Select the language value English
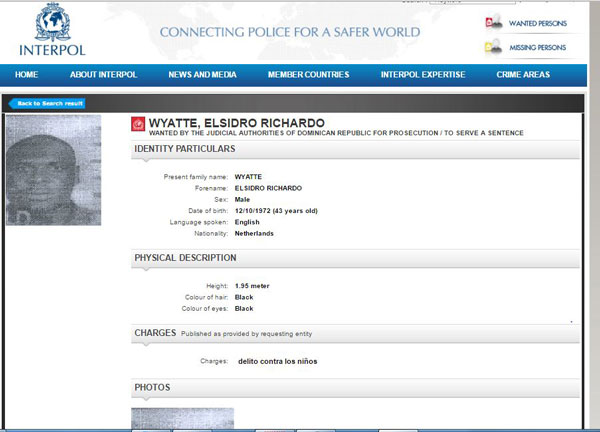 click(247, 222)
